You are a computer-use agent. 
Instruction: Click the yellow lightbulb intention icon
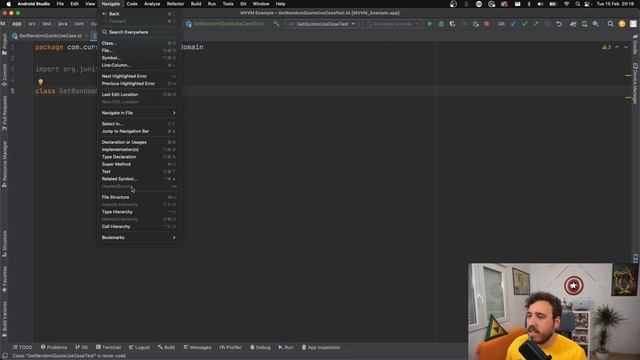tap(40, 82)
